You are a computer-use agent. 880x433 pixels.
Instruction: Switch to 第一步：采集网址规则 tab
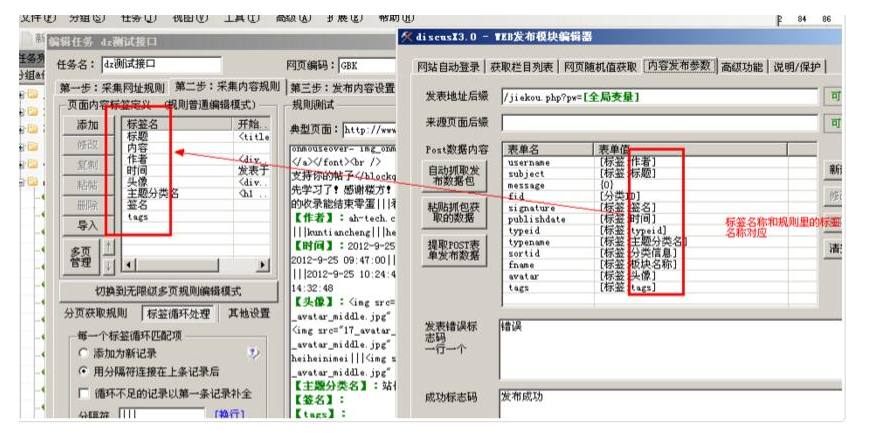(110, 87)
